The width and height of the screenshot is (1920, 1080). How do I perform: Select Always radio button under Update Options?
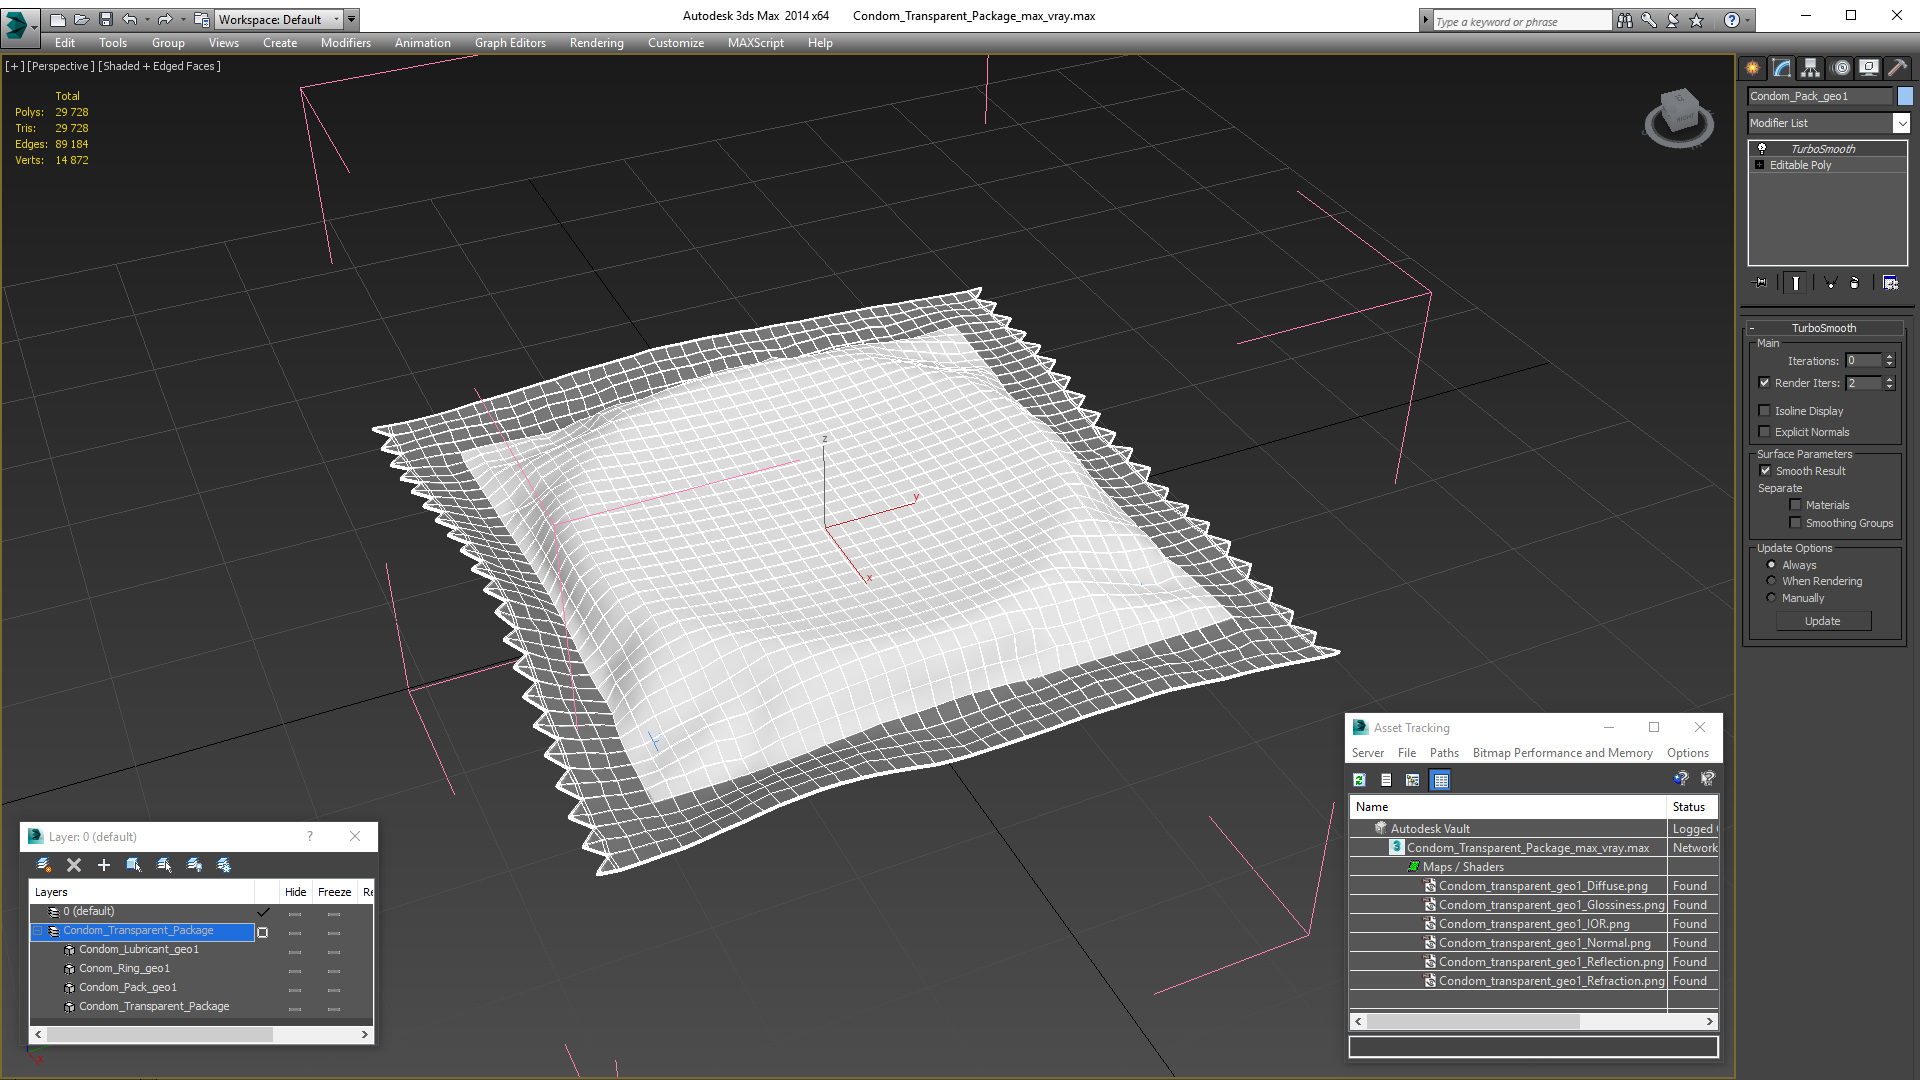point(1771,564)
